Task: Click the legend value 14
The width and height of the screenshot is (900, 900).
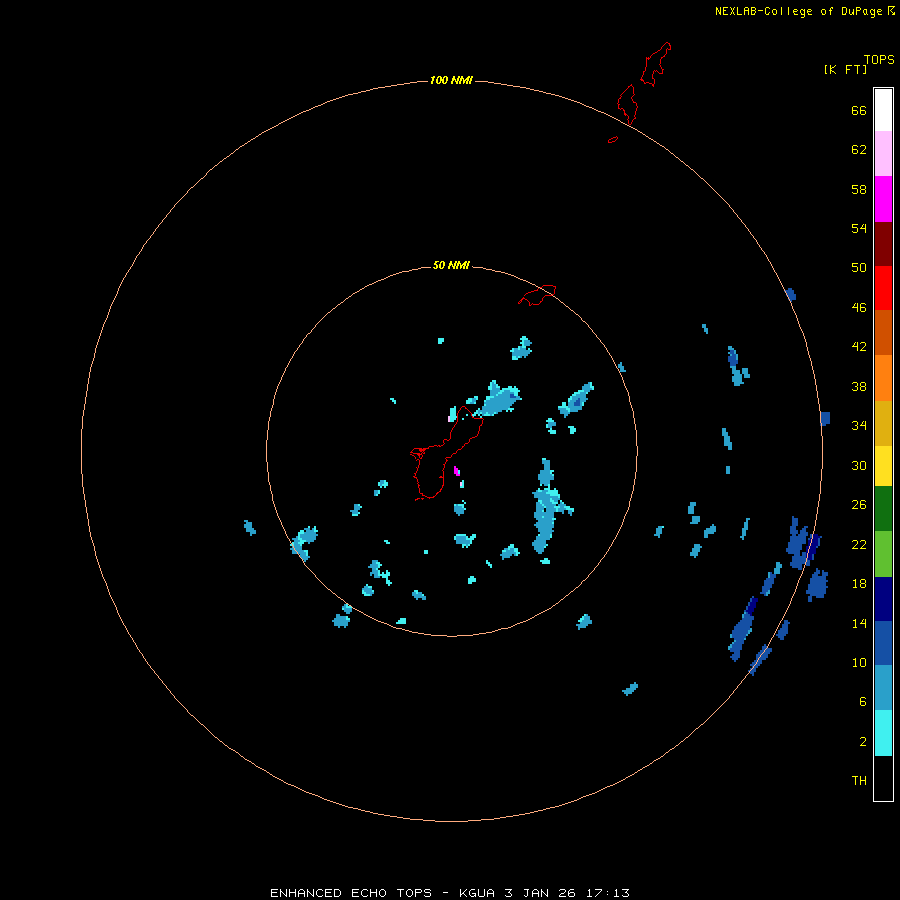Action: coord(859,623)
